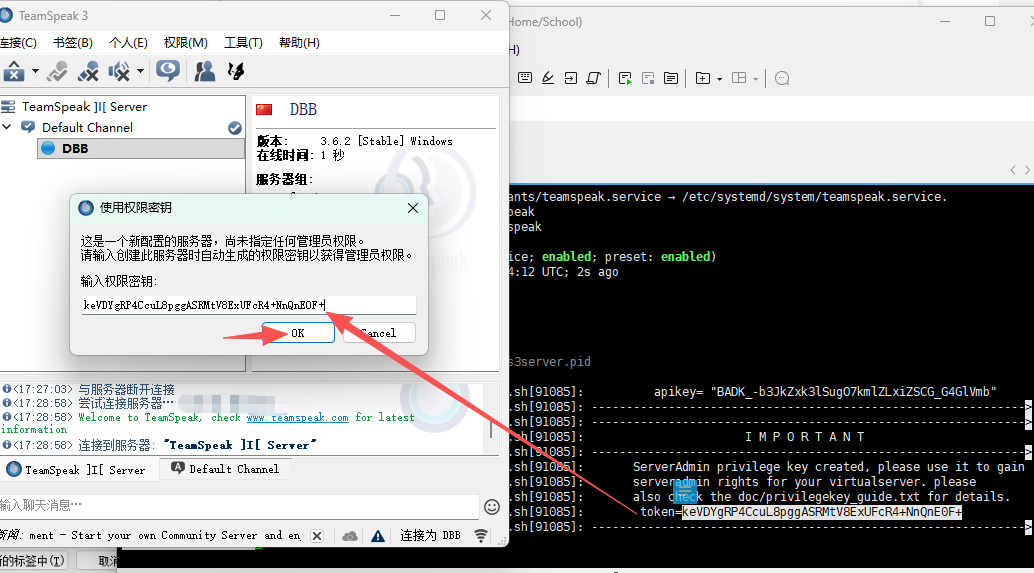The height and width of the screenshot is (573, 1034).
Task: Click the connection quality wifi icon
Action: click(481, 536)
